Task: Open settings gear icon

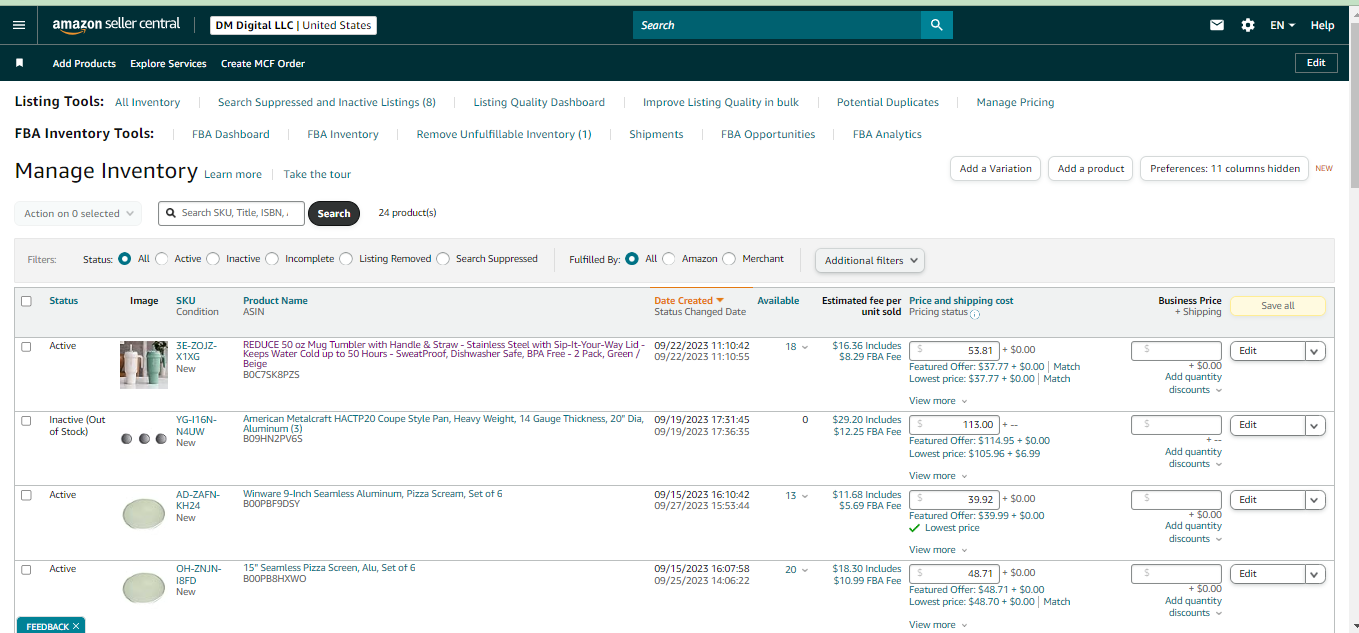Action: [1248, 25]
